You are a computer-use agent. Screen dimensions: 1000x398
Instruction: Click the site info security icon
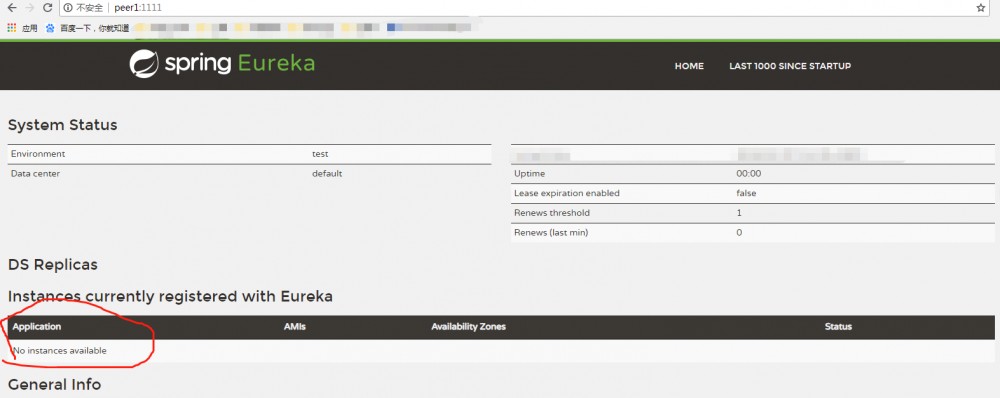[68, 8]
